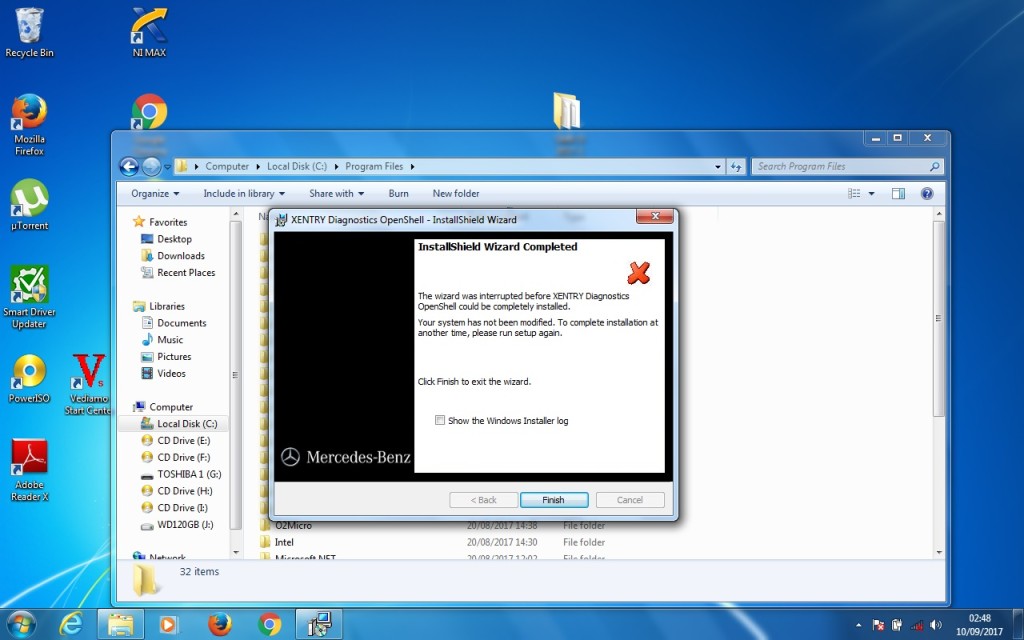
Task: Enable Show the Windows Installer log checkbox
Action: [x=440, y=421]
